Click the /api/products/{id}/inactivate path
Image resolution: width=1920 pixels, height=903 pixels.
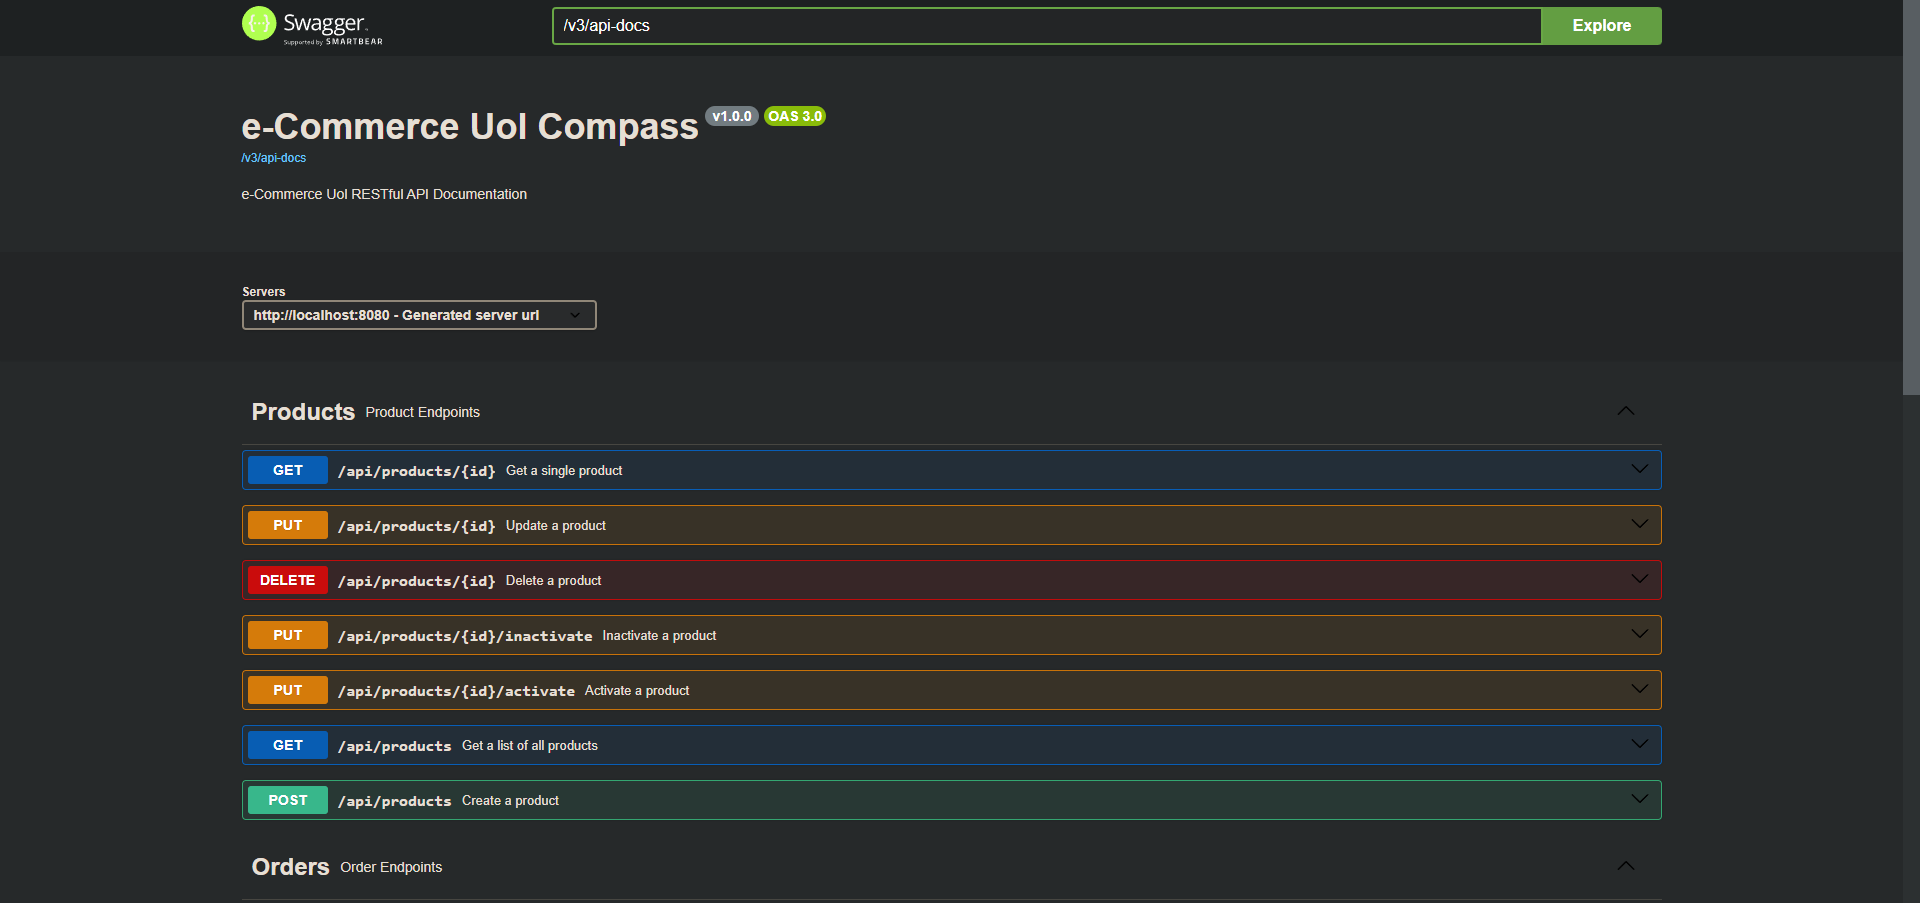tap(465, 636)
